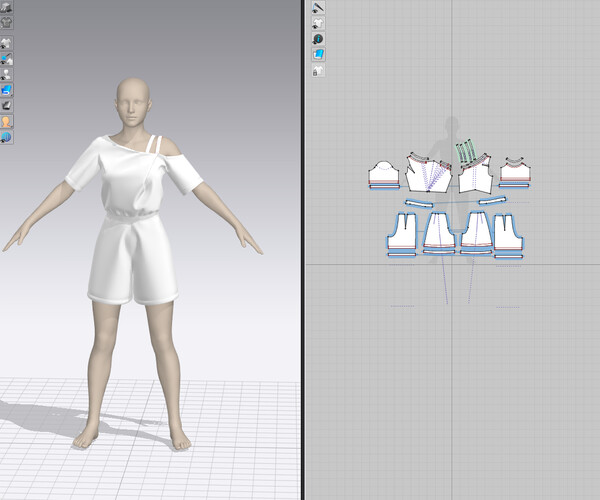
Task: Open the blue texture surface render style icon
Action: (6, 90)
